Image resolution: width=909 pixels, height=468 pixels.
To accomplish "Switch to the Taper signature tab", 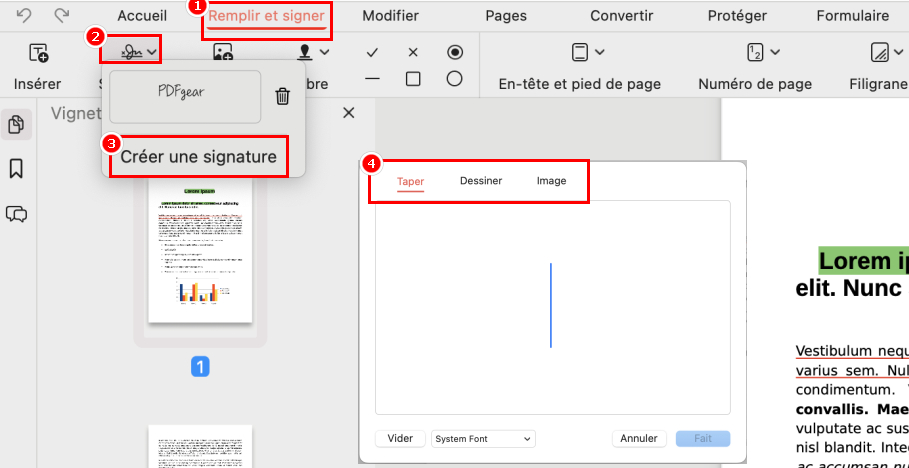I will click(x=410, y=181).
